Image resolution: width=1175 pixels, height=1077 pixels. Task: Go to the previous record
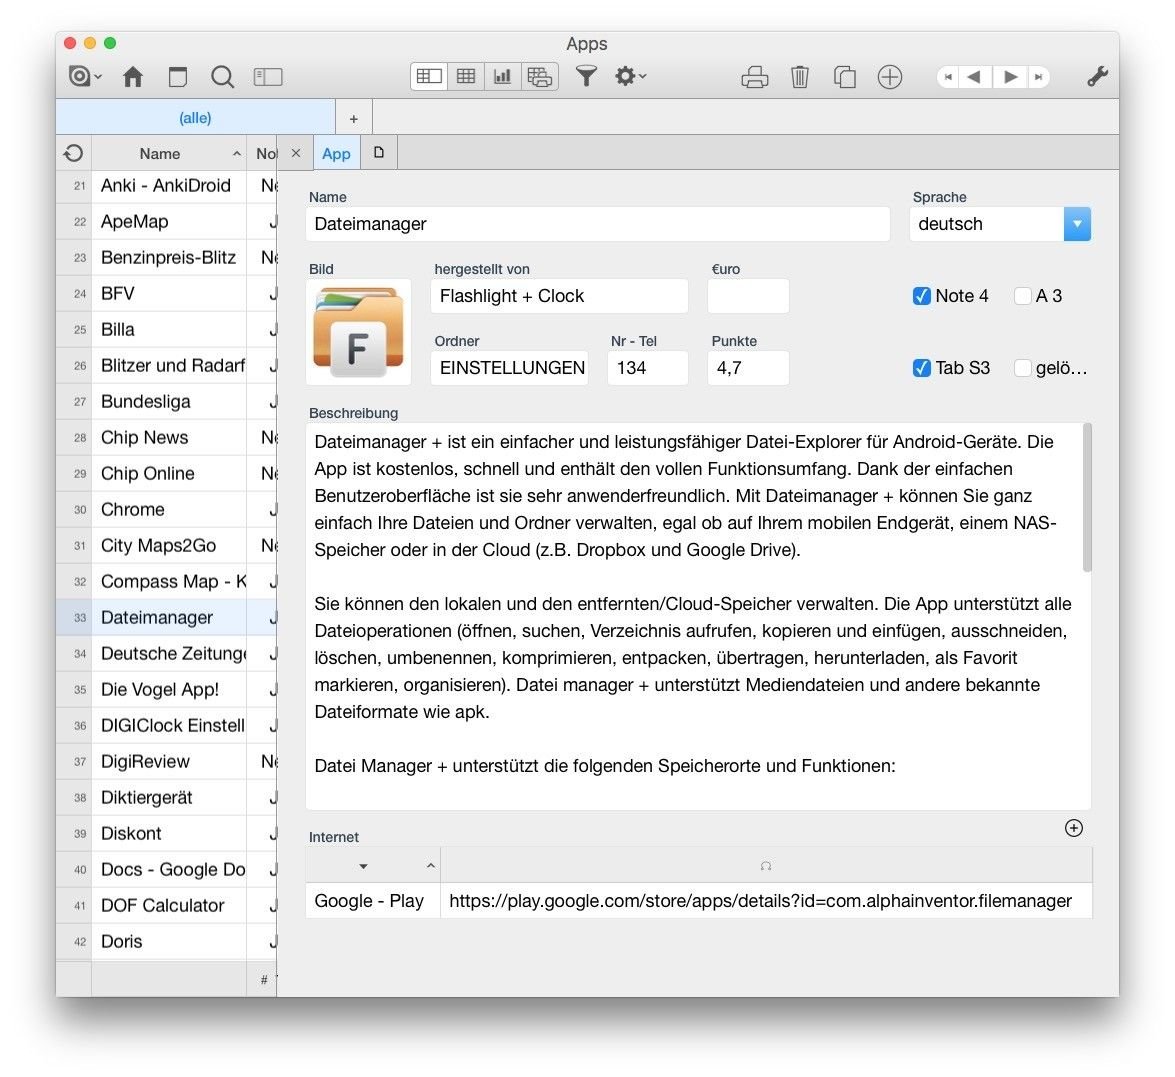click(974, 76)
